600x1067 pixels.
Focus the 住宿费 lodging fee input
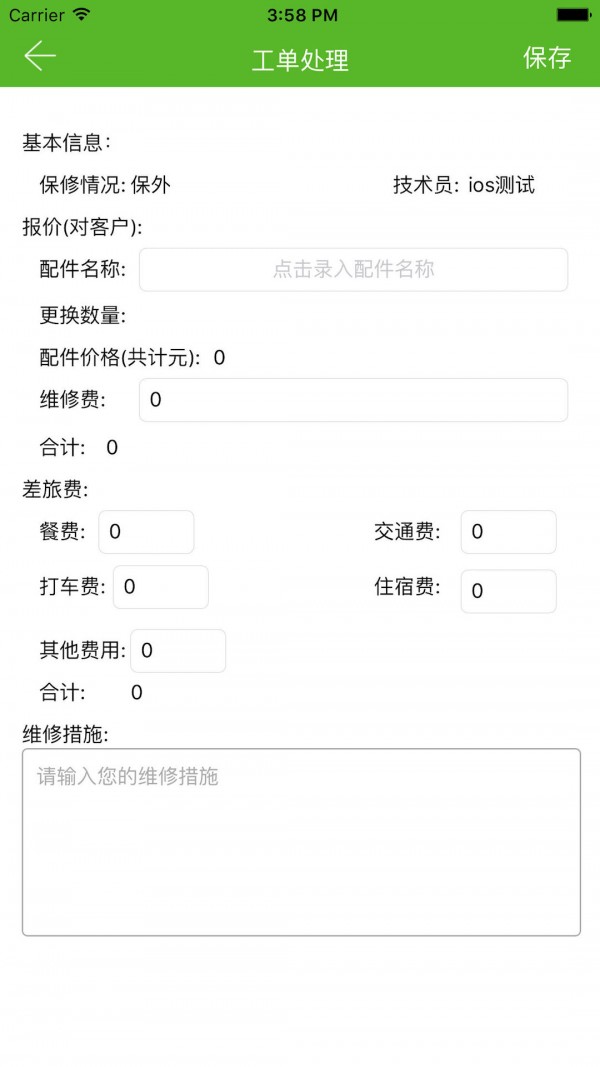click(x=508, y=591)
